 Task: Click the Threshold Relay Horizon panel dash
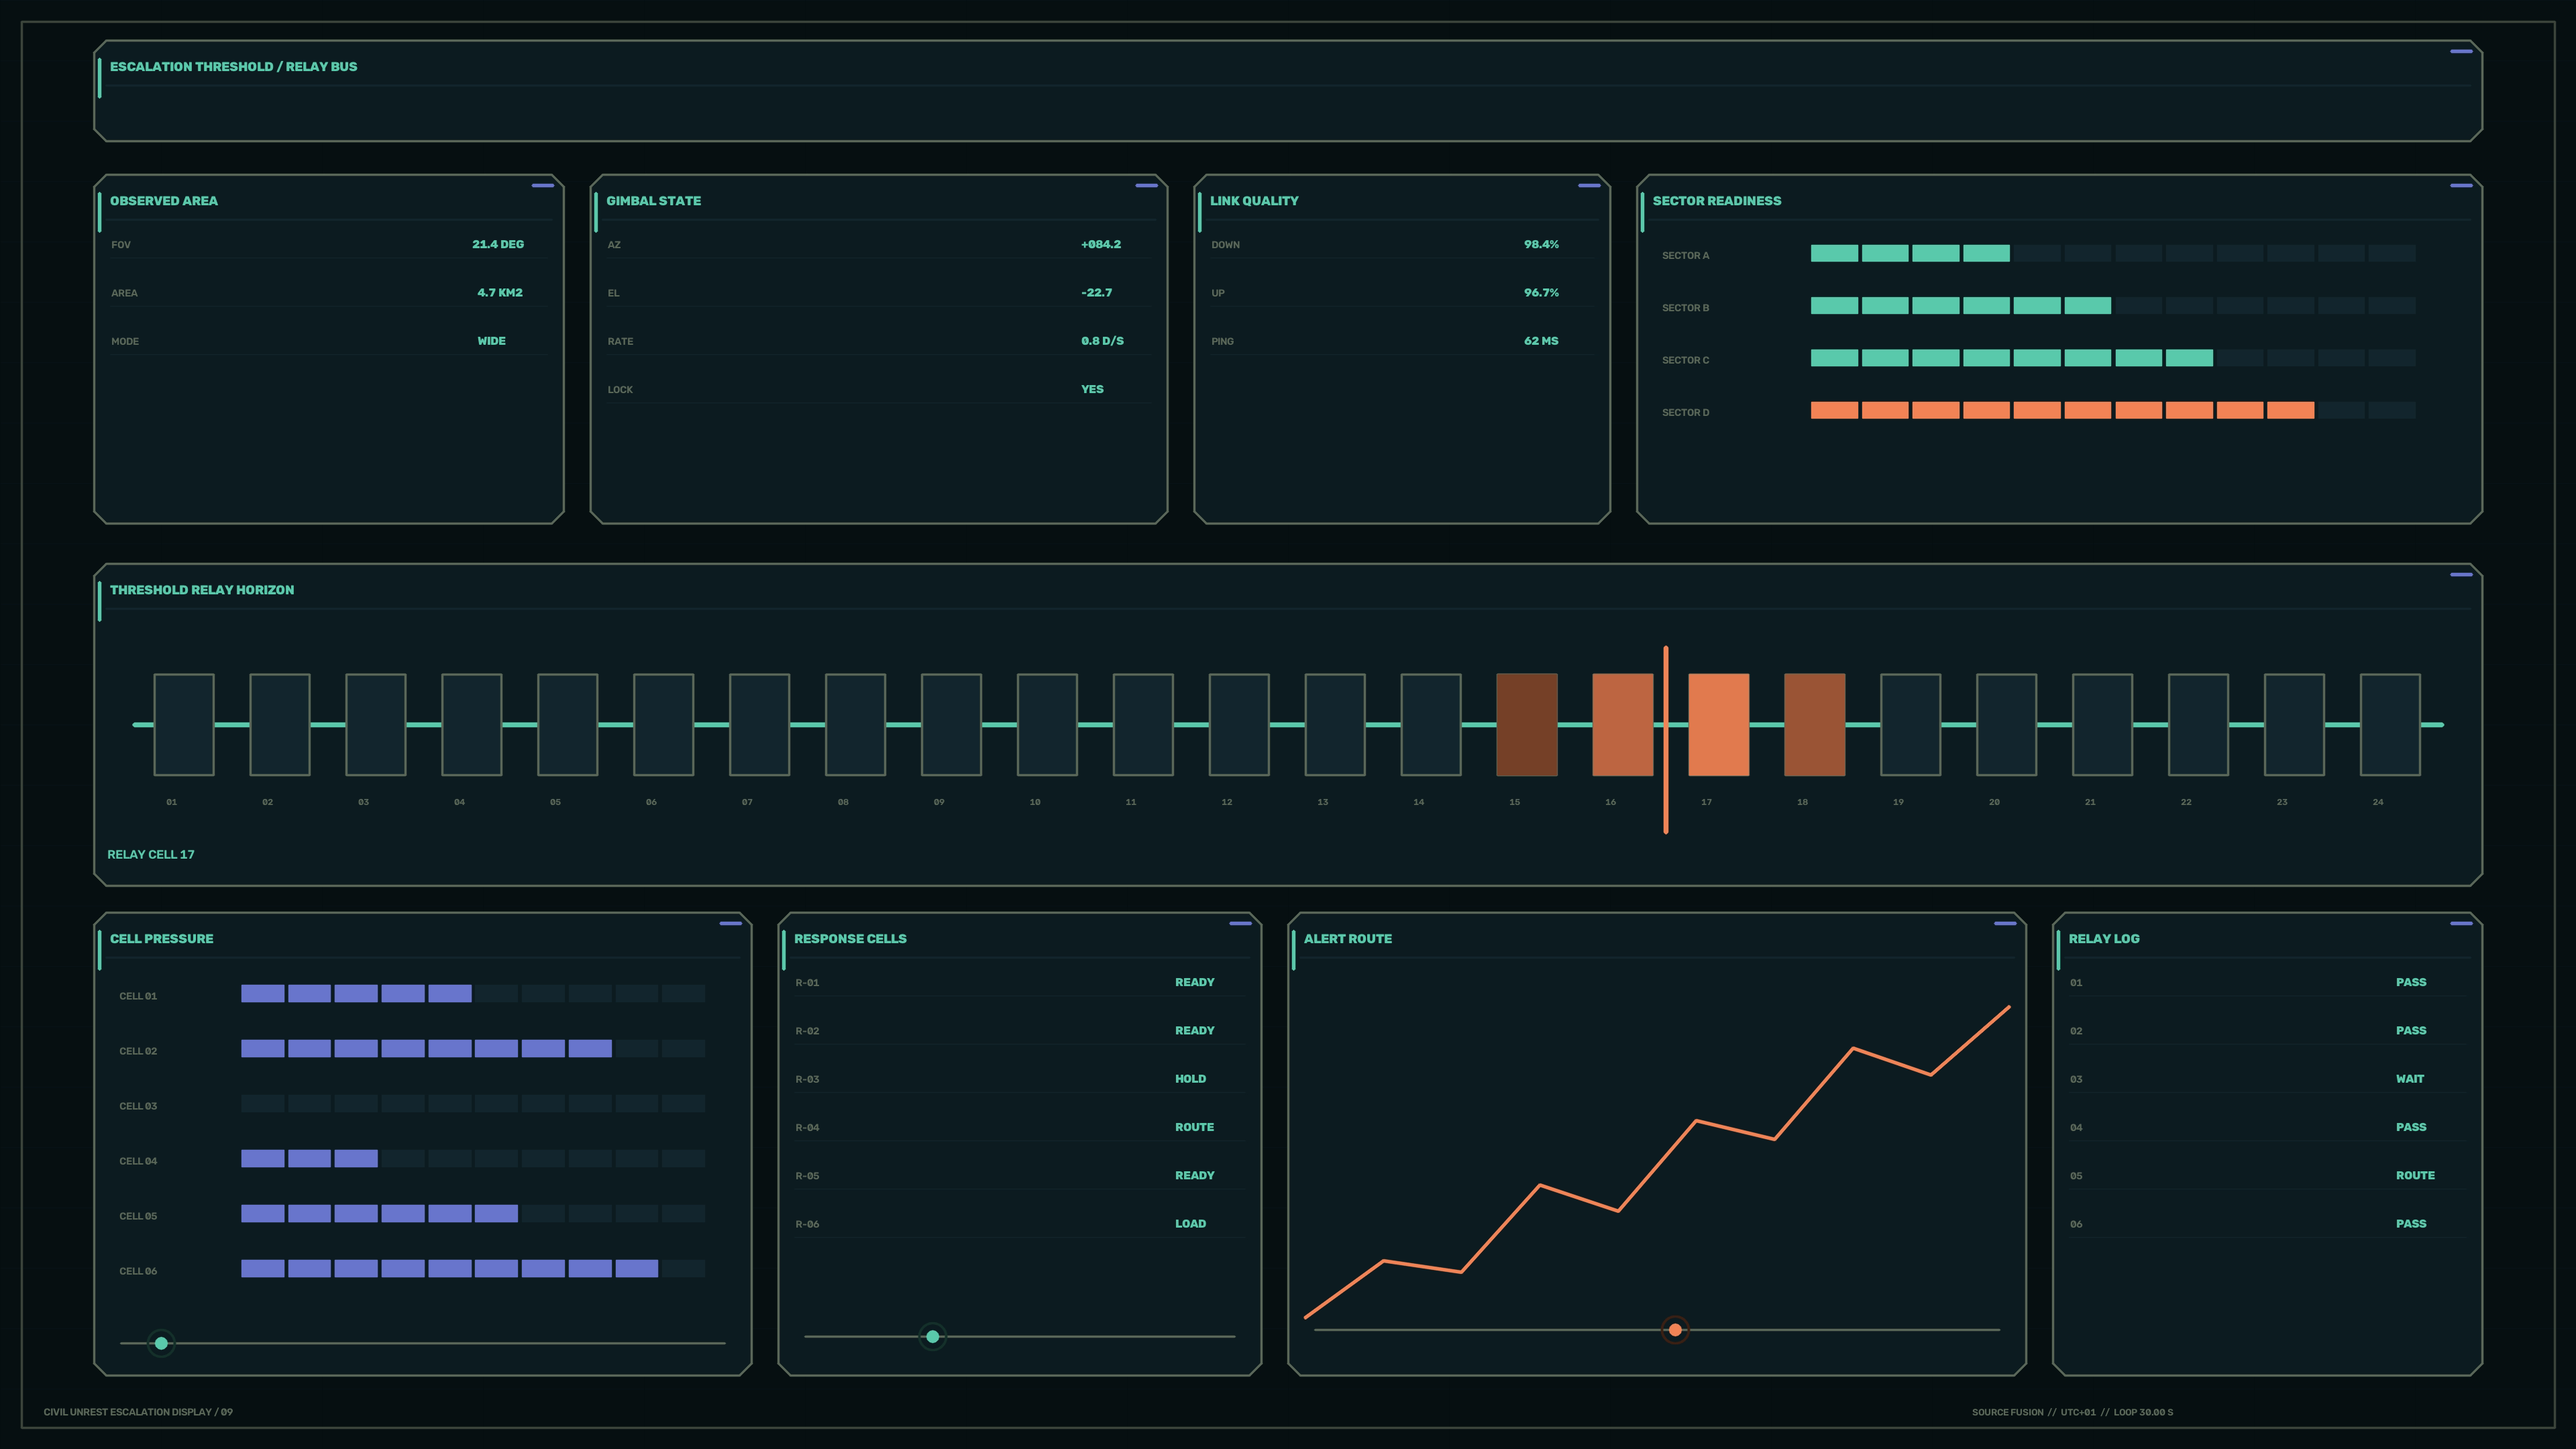click(x=2461, y=574)
